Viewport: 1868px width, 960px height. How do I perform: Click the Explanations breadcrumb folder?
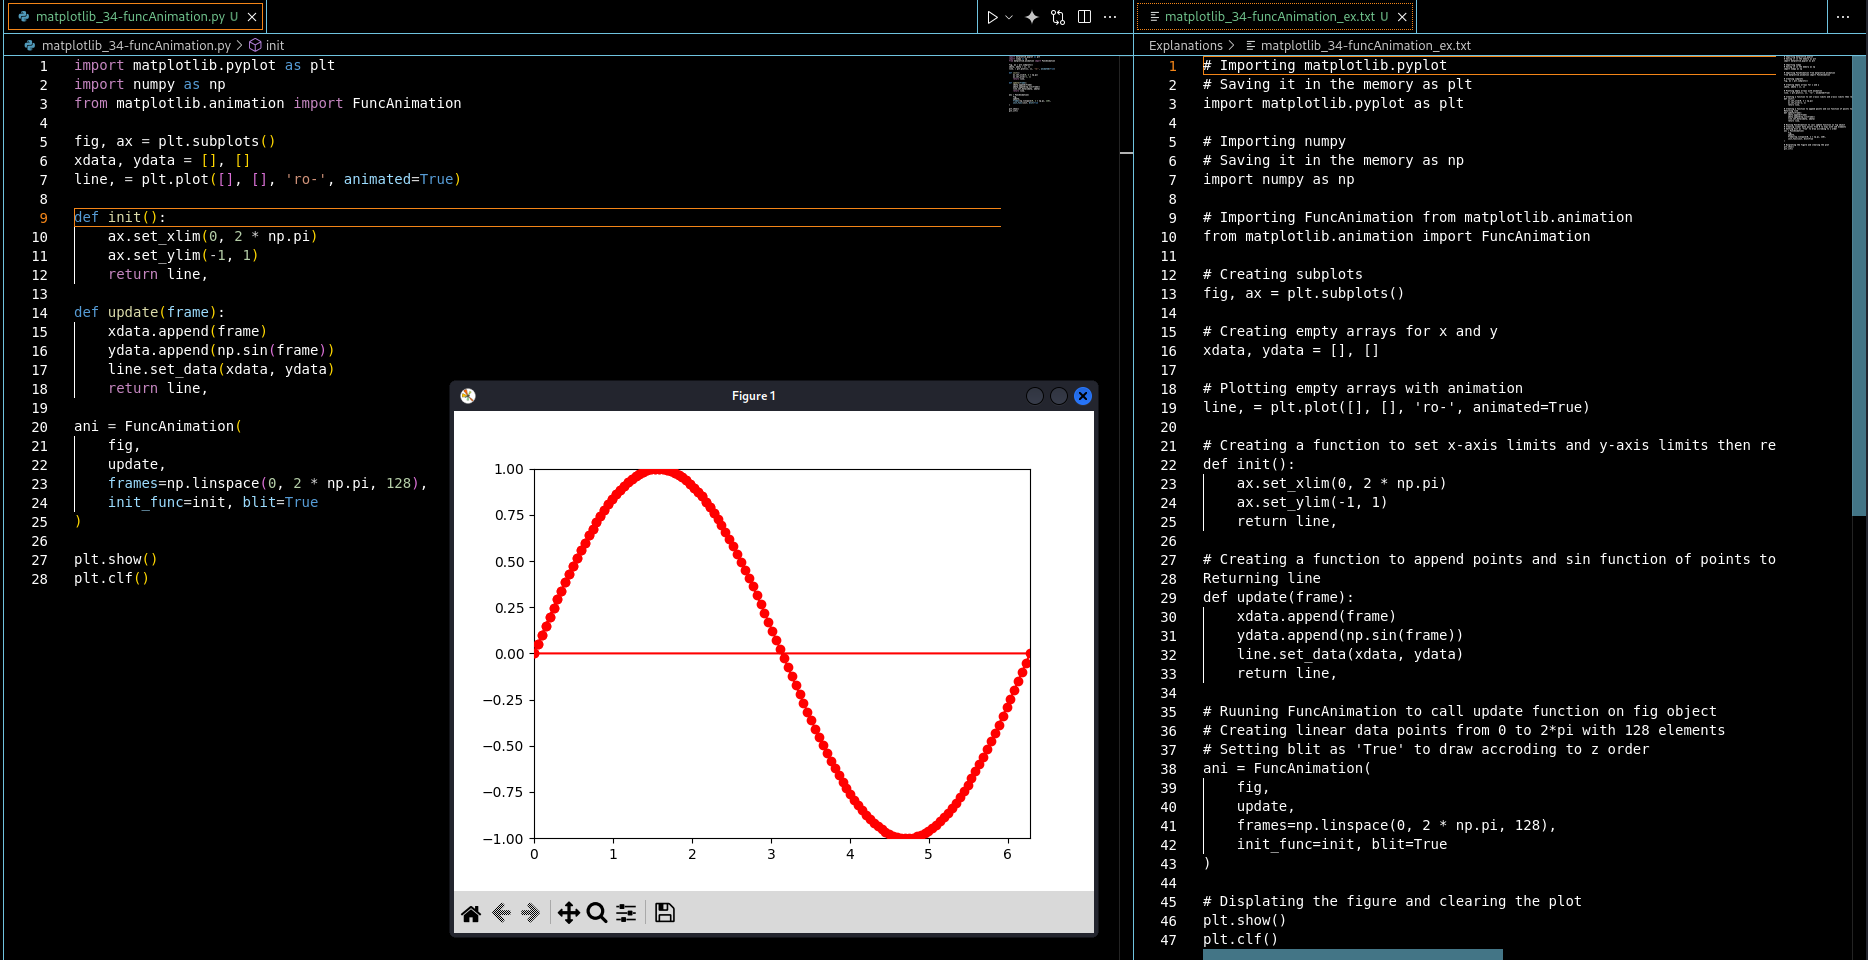pyautogui.click(x=1185, y=46)
